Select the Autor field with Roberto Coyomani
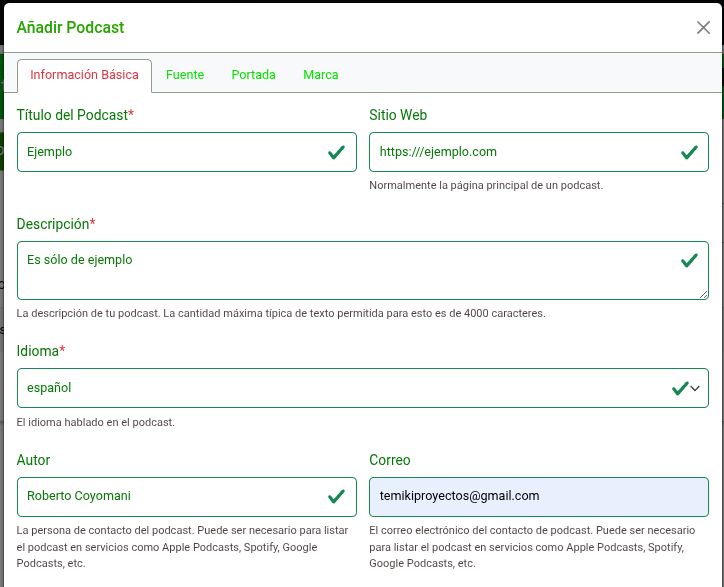724x587 pixels. pyautogui.click(x=170, y=496)
